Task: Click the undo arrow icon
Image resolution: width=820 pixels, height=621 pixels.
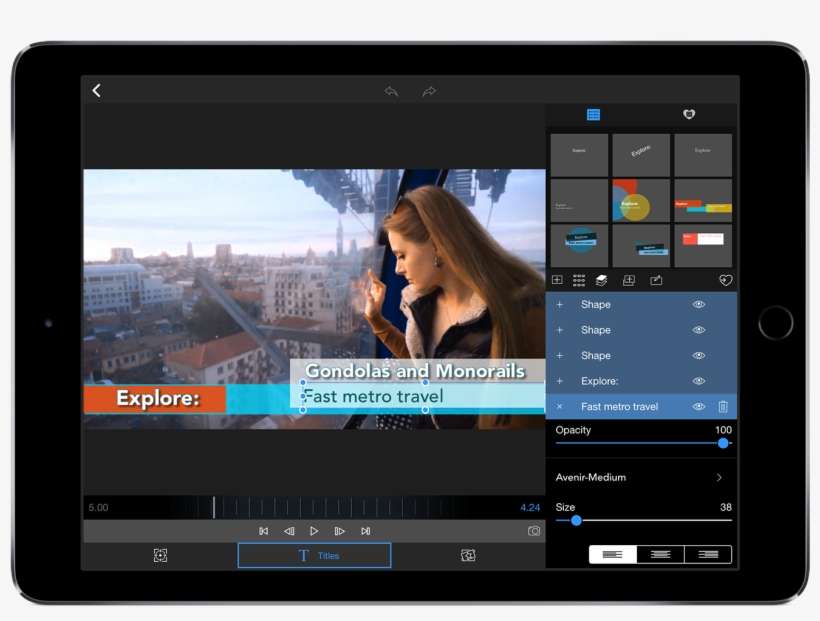Action: [391, 91]
